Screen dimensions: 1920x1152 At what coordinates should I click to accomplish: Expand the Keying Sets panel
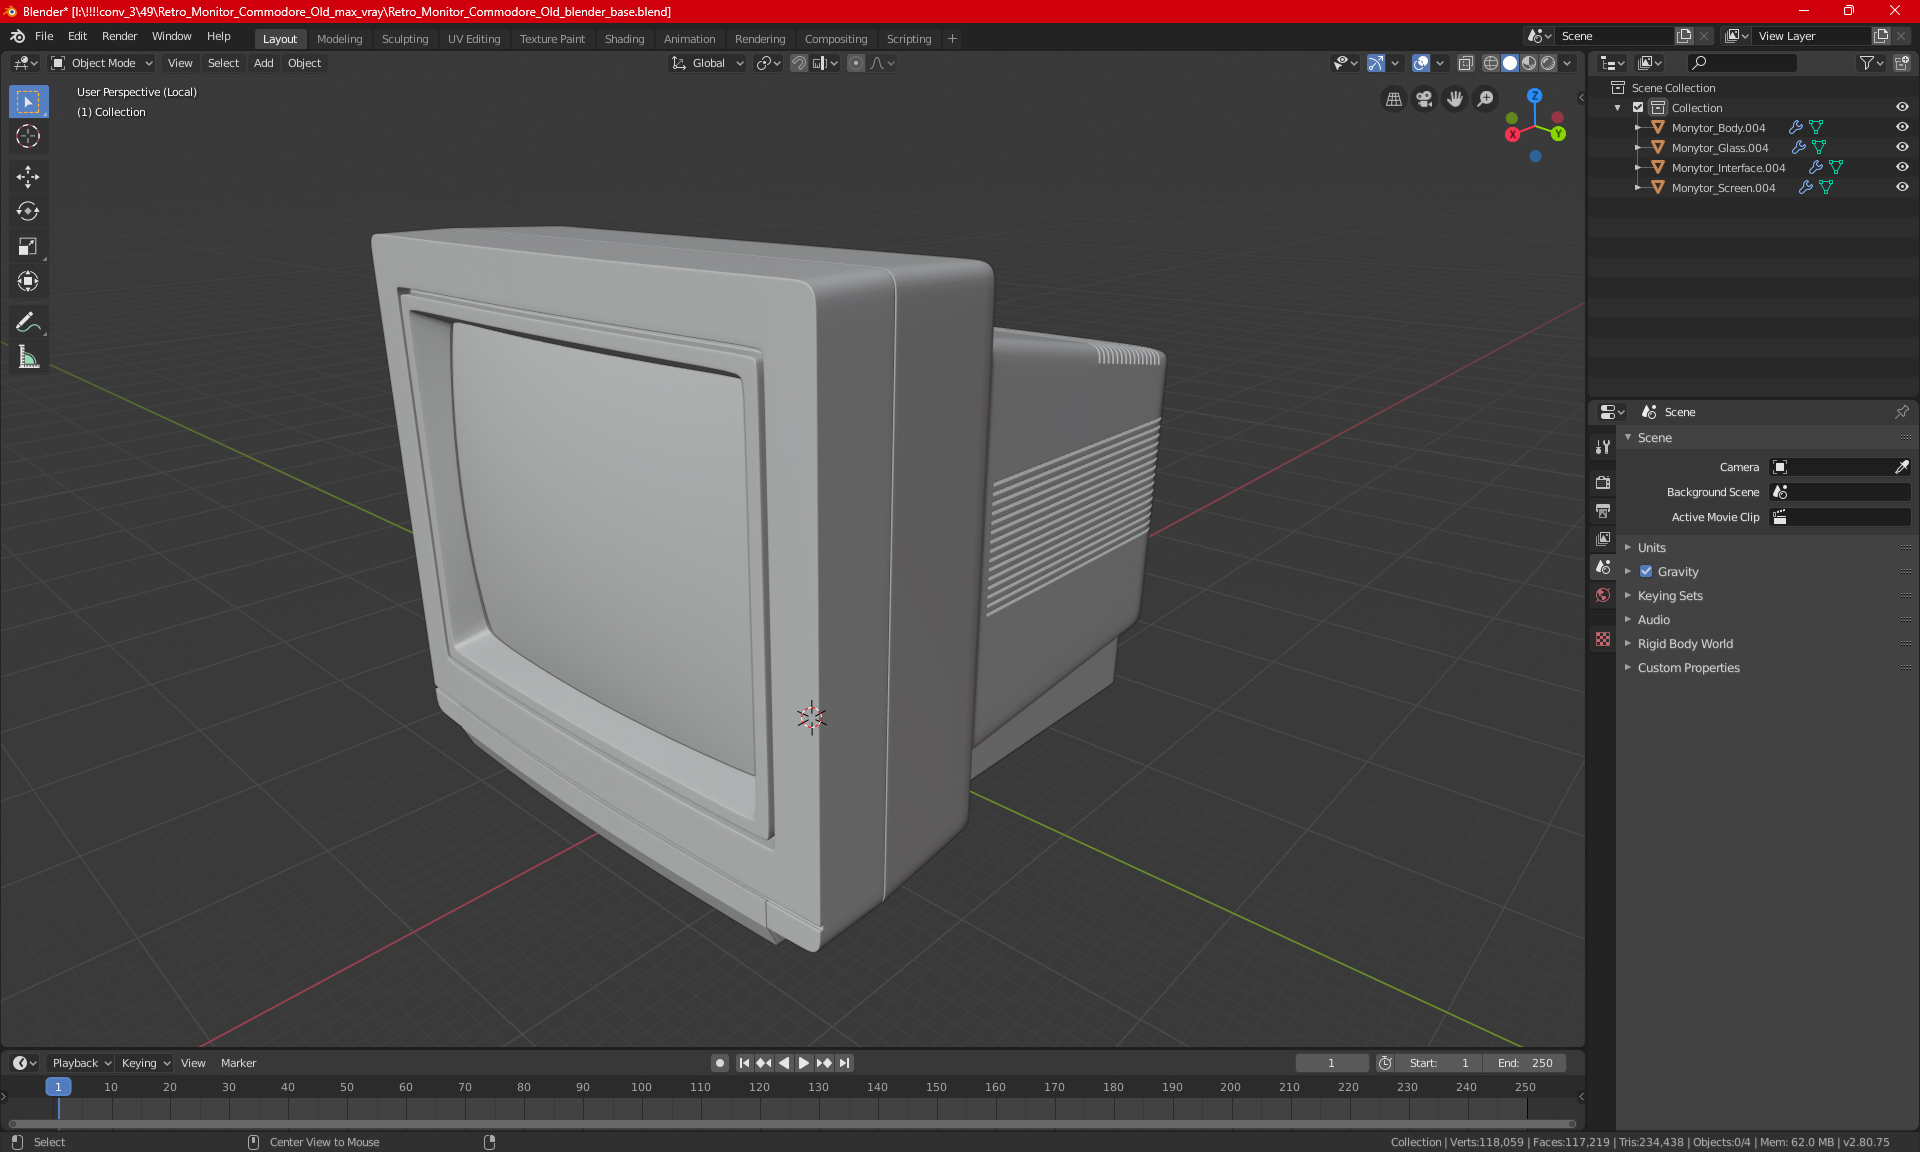(x=1670, y=596)
